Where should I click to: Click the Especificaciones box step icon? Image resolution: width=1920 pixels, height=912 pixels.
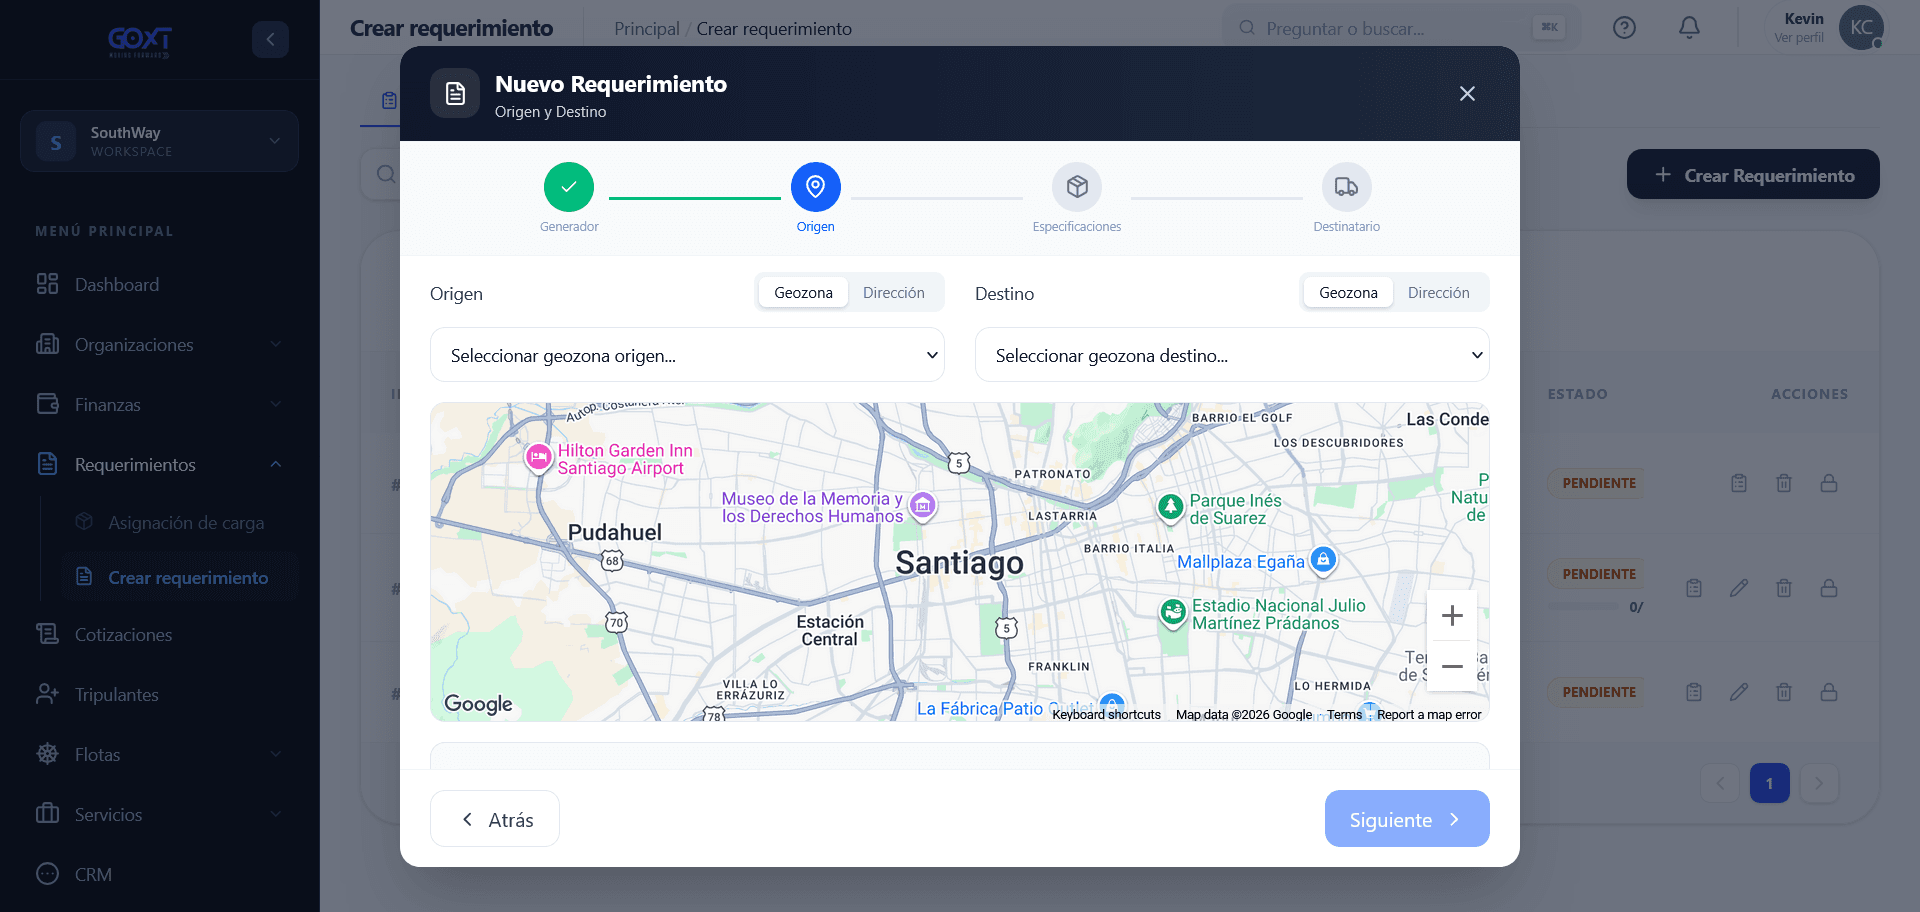1077,187
